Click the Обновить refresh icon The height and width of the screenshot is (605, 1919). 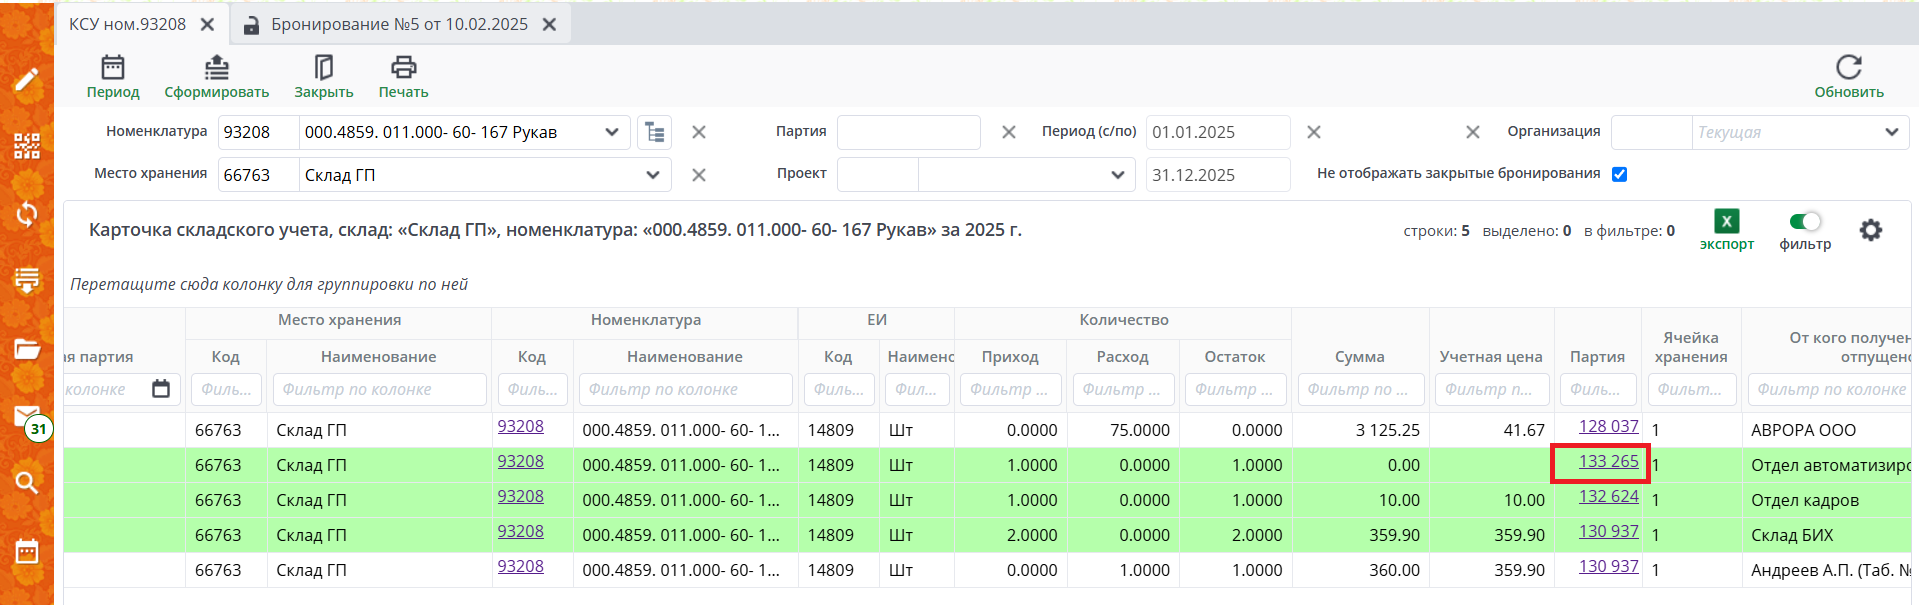(x=1848, y=68)
